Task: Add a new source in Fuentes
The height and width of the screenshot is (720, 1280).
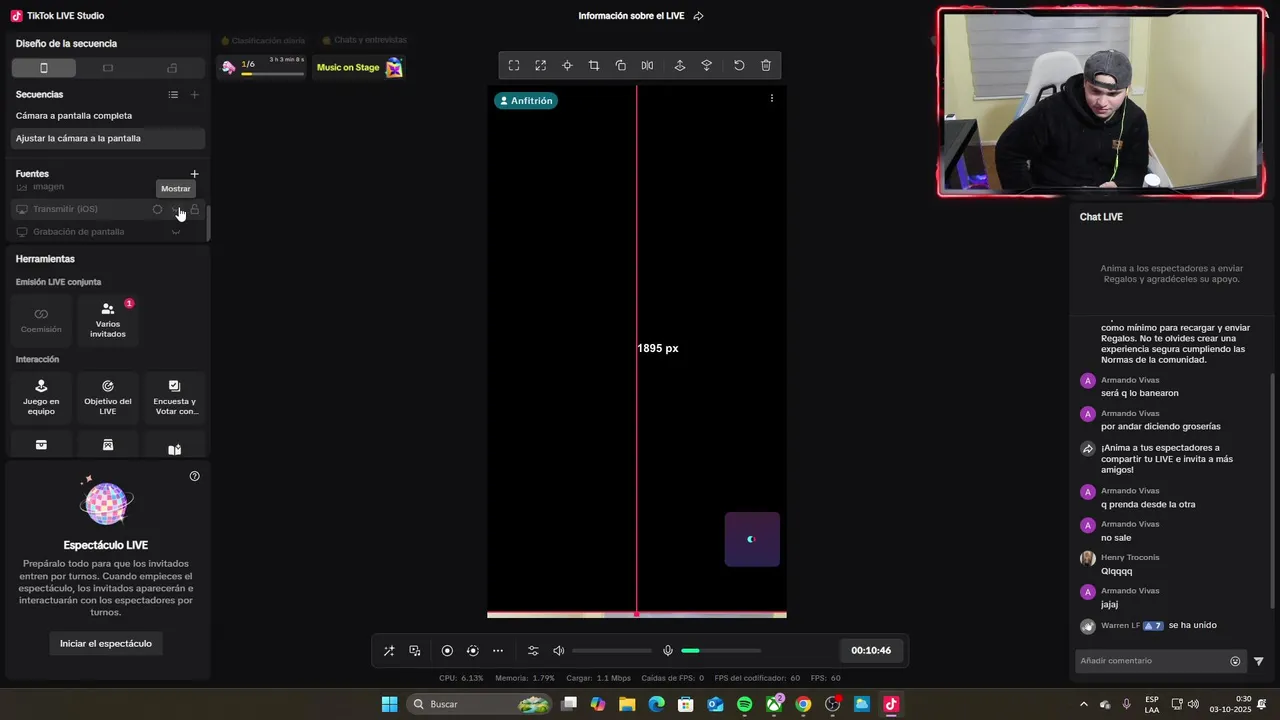Action: coord(195,174)
